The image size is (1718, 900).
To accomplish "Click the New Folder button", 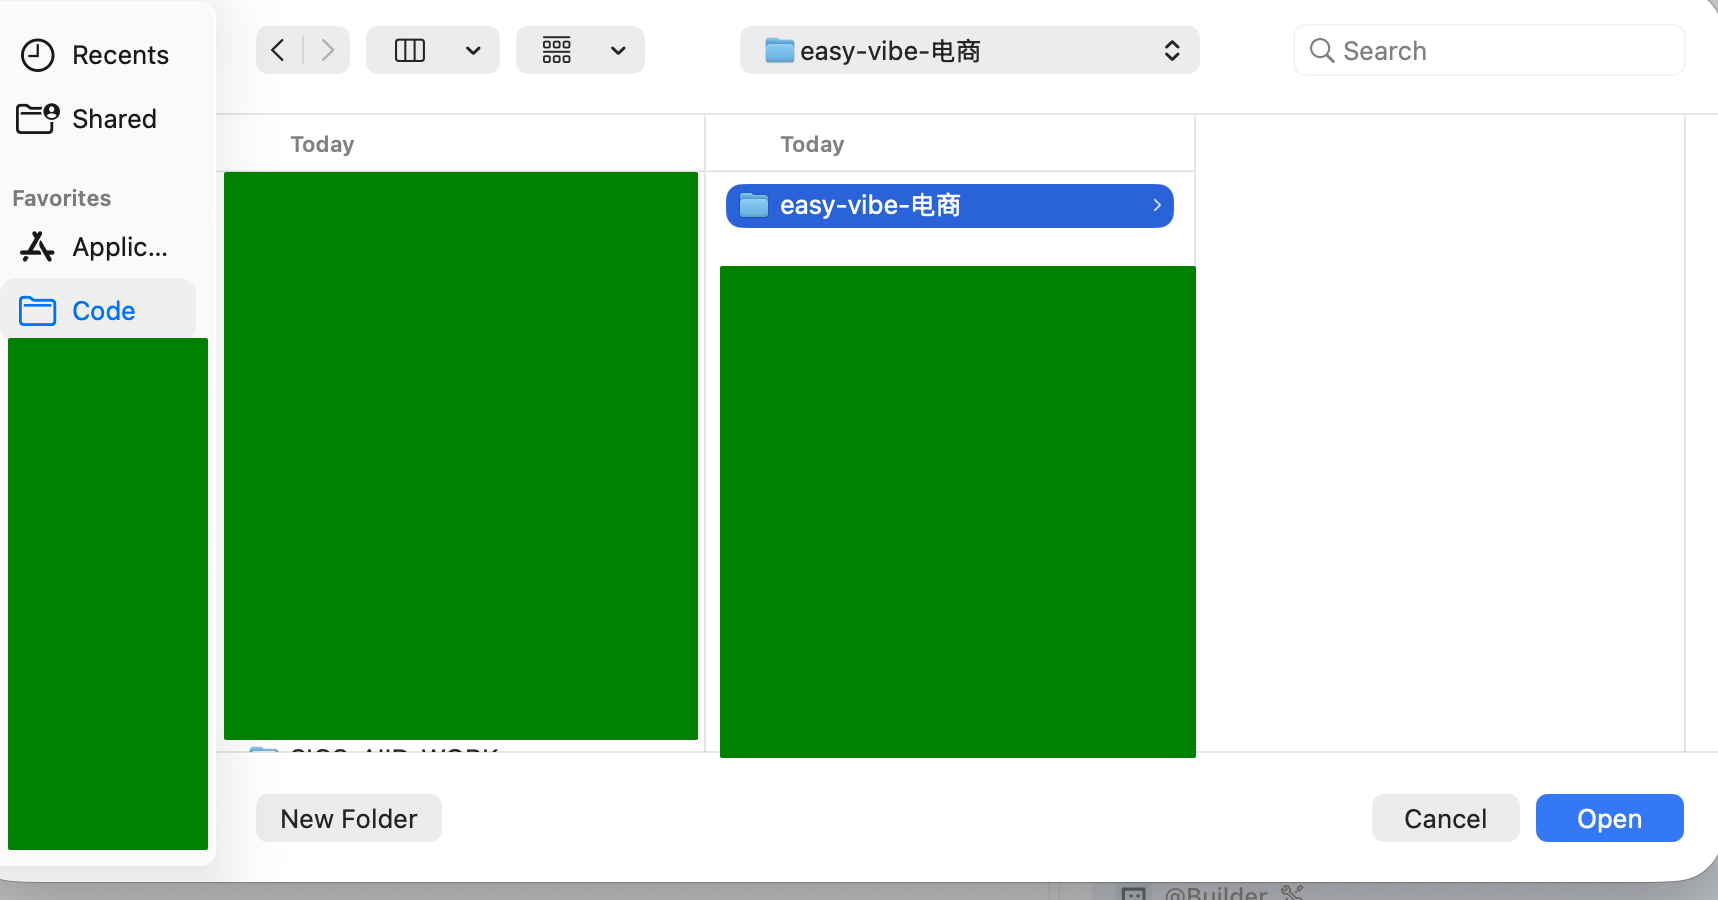I will coord(348,818).
